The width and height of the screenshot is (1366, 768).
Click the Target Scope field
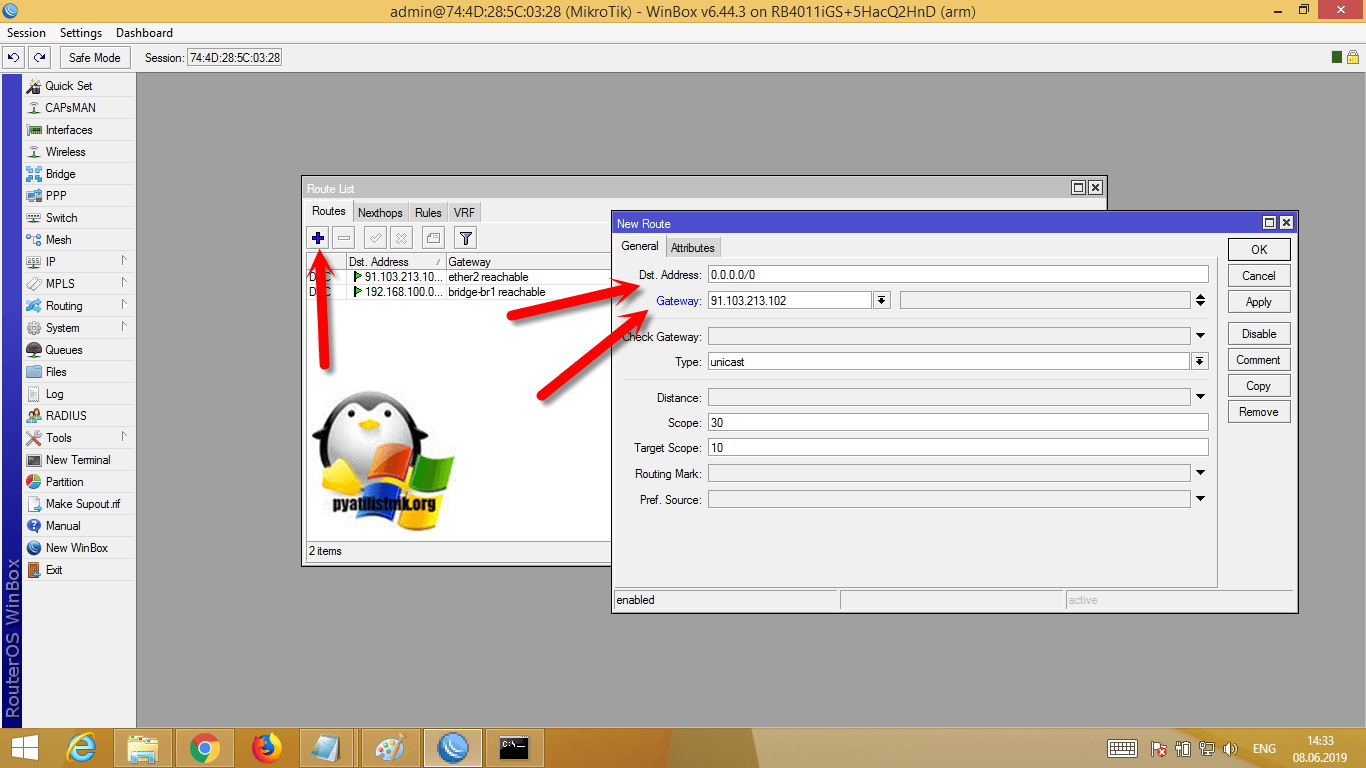[x=958, y=448]
